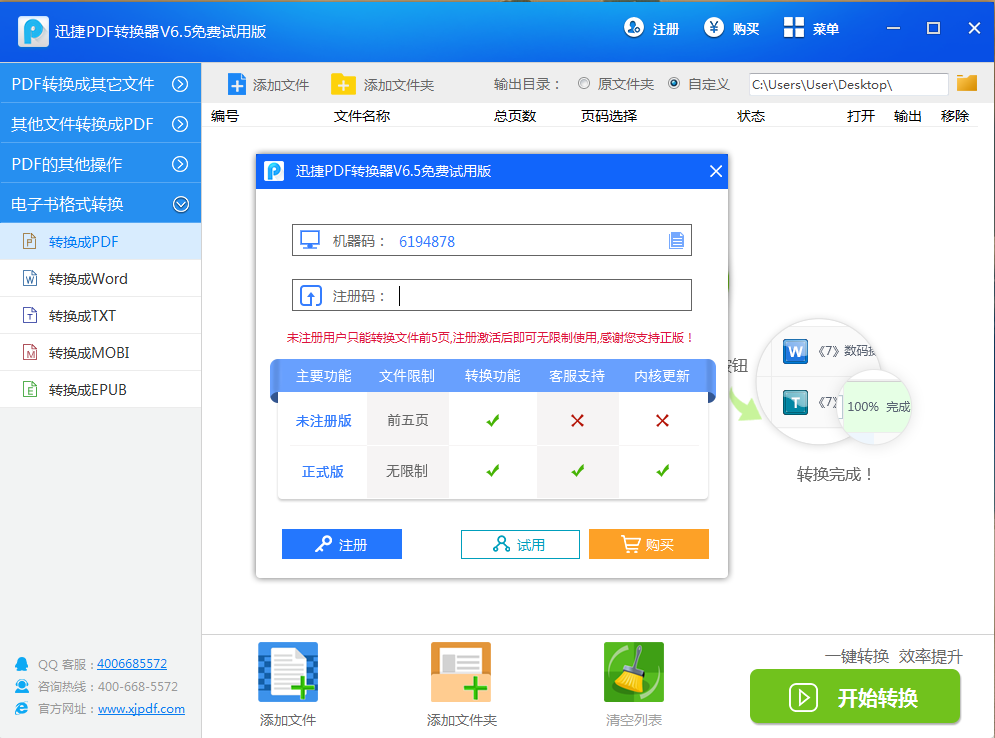Click the P logo in dialog title bar

[x=274, y=171]
